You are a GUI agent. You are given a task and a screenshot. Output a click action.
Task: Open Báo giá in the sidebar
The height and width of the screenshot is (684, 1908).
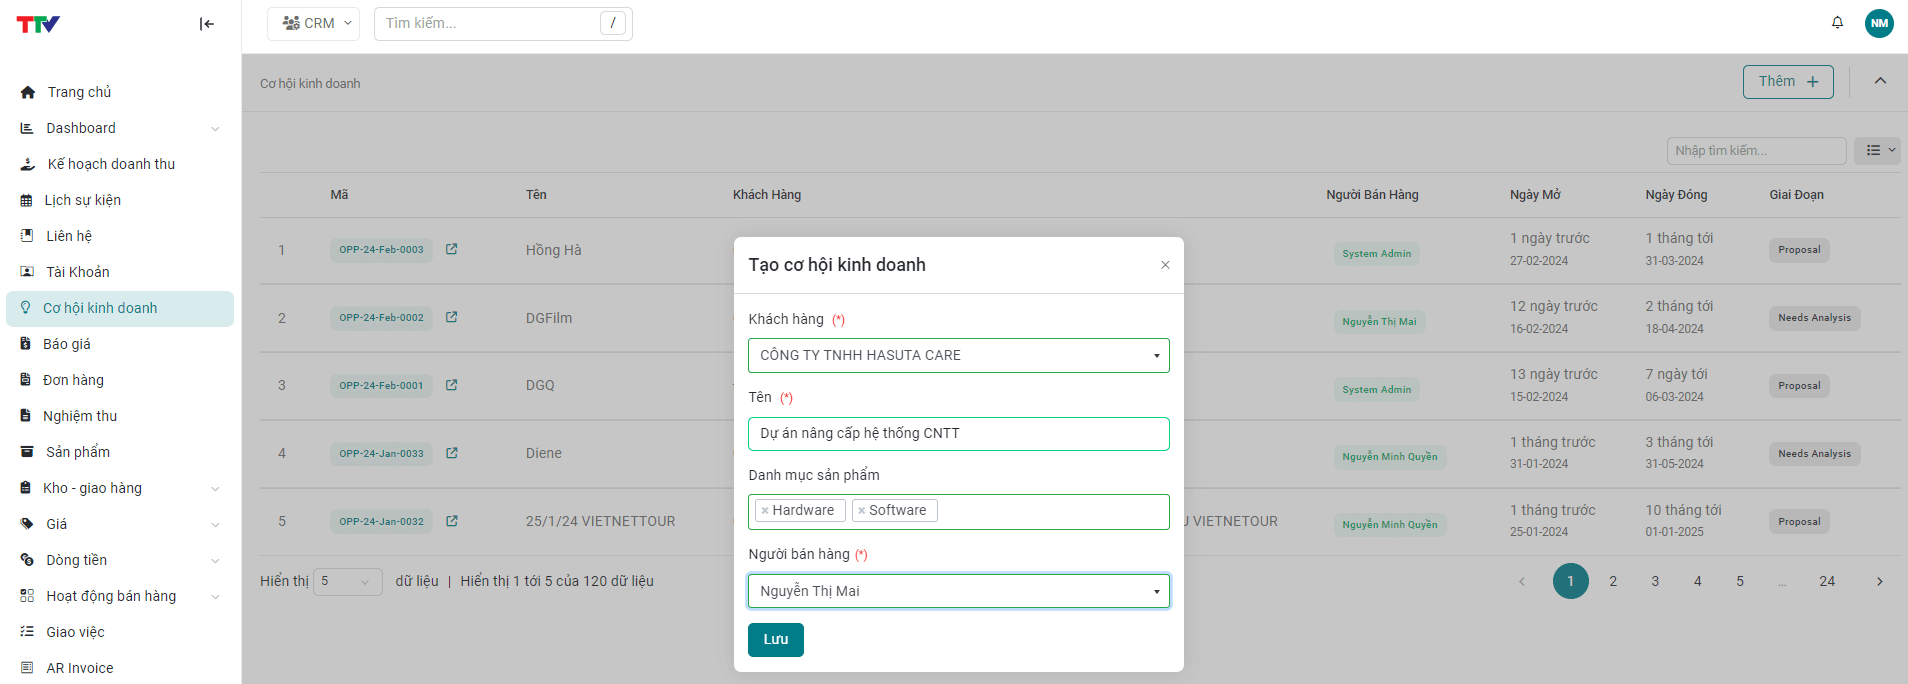pyautogui.click(x=67, y=344)
